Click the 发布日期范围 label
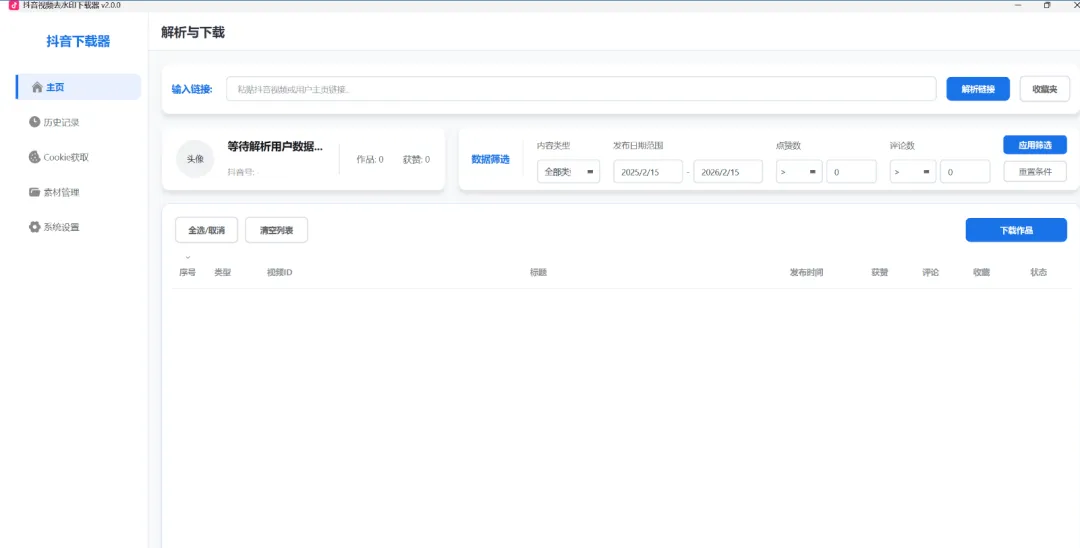Viewport: 1080px width, 548px height. [638, 146]
